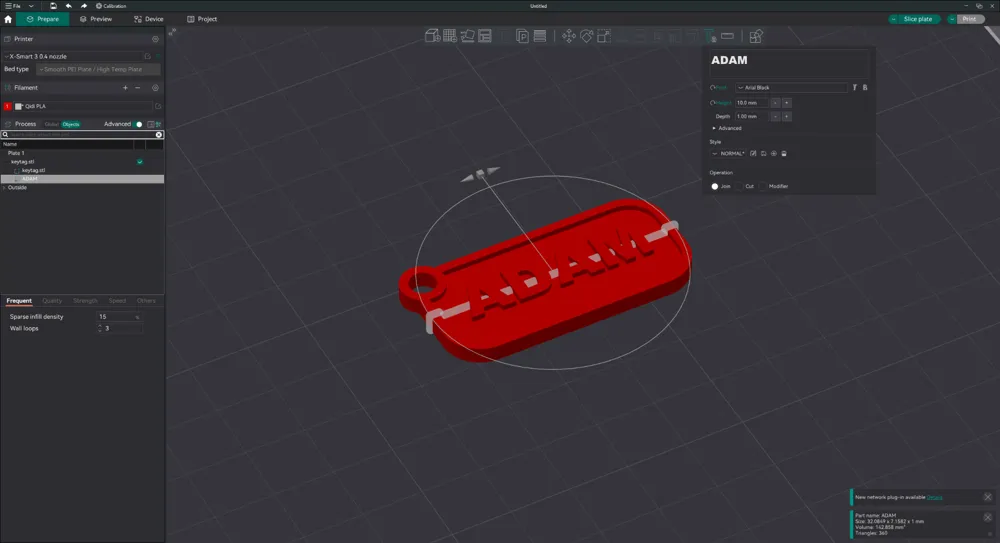This screenshot has height=543, width=1000.
Task: Click the Print button
Action: point(970,19)
